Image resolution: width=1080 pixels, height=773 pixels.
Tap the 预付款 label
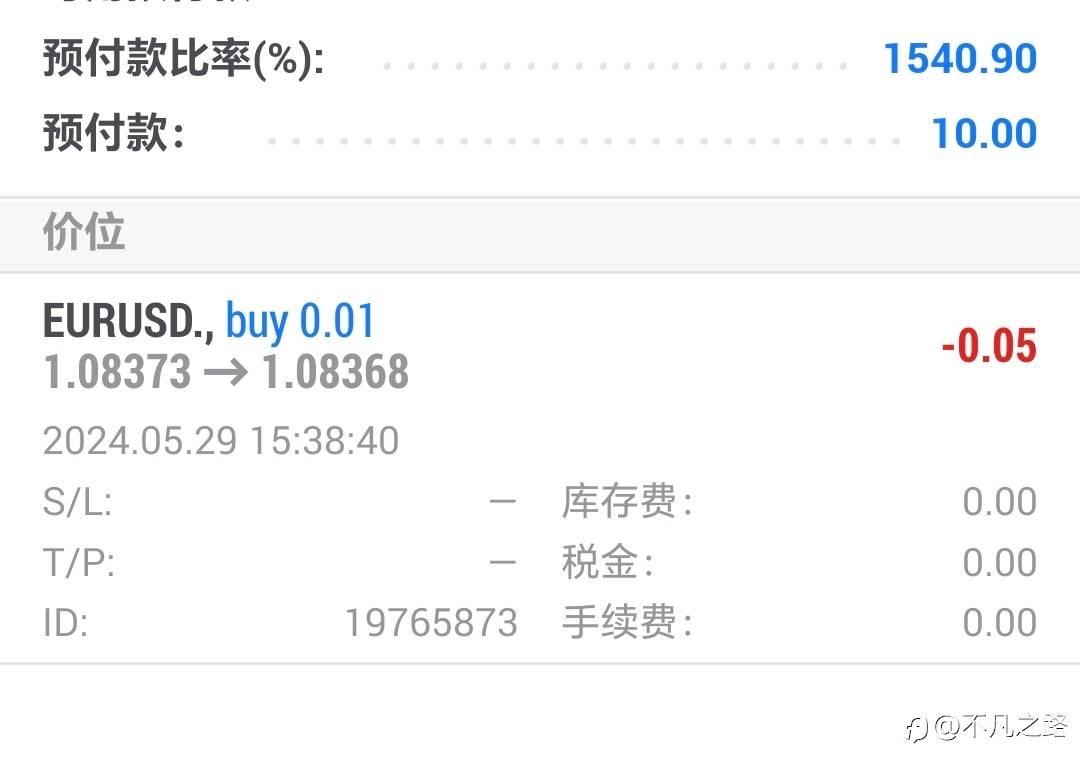click(114, 132)
